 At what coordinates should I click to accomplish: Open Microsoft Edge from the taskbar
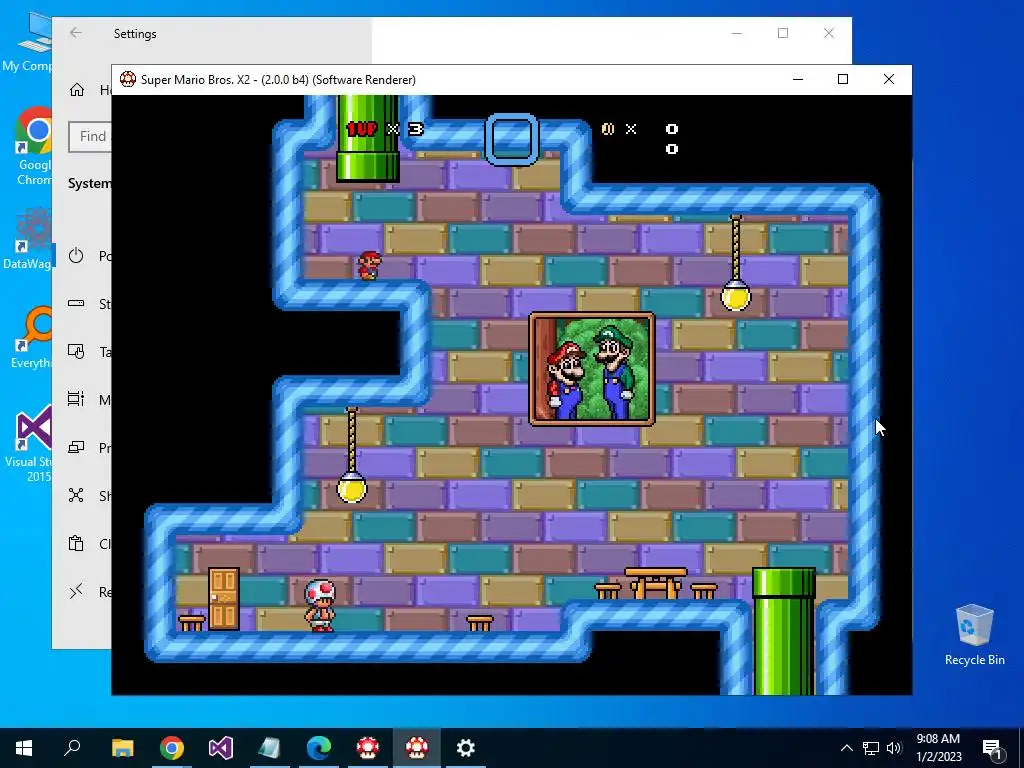319,748
